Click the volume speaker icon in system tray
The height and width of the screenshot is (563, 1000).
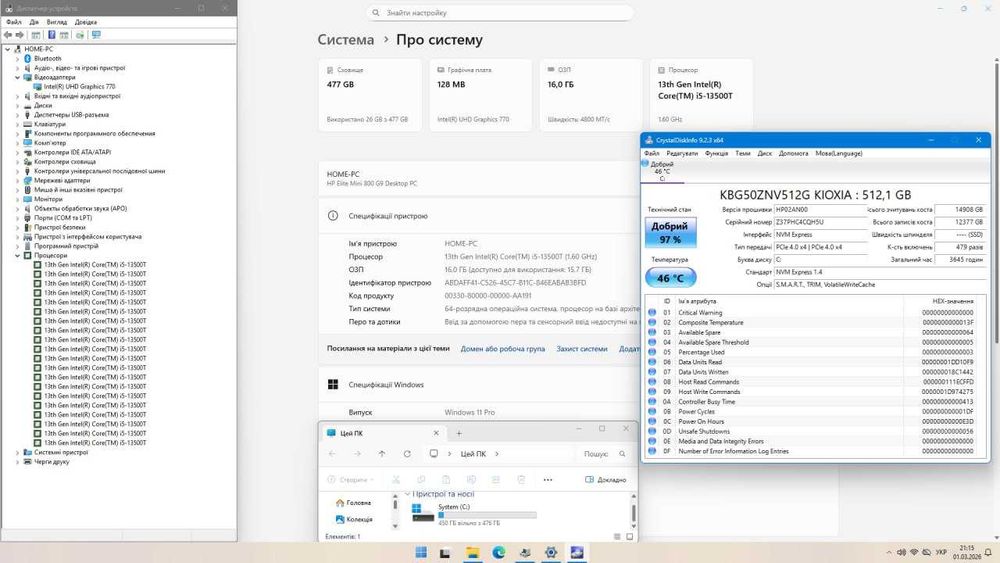pos(901,552)
